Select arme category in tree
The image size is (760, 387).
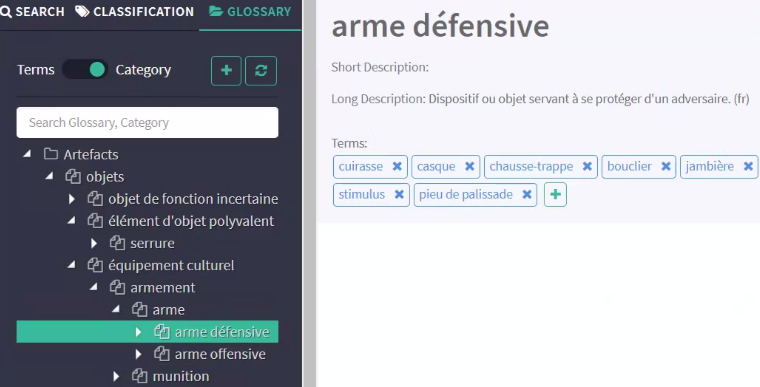click(169, 309)
